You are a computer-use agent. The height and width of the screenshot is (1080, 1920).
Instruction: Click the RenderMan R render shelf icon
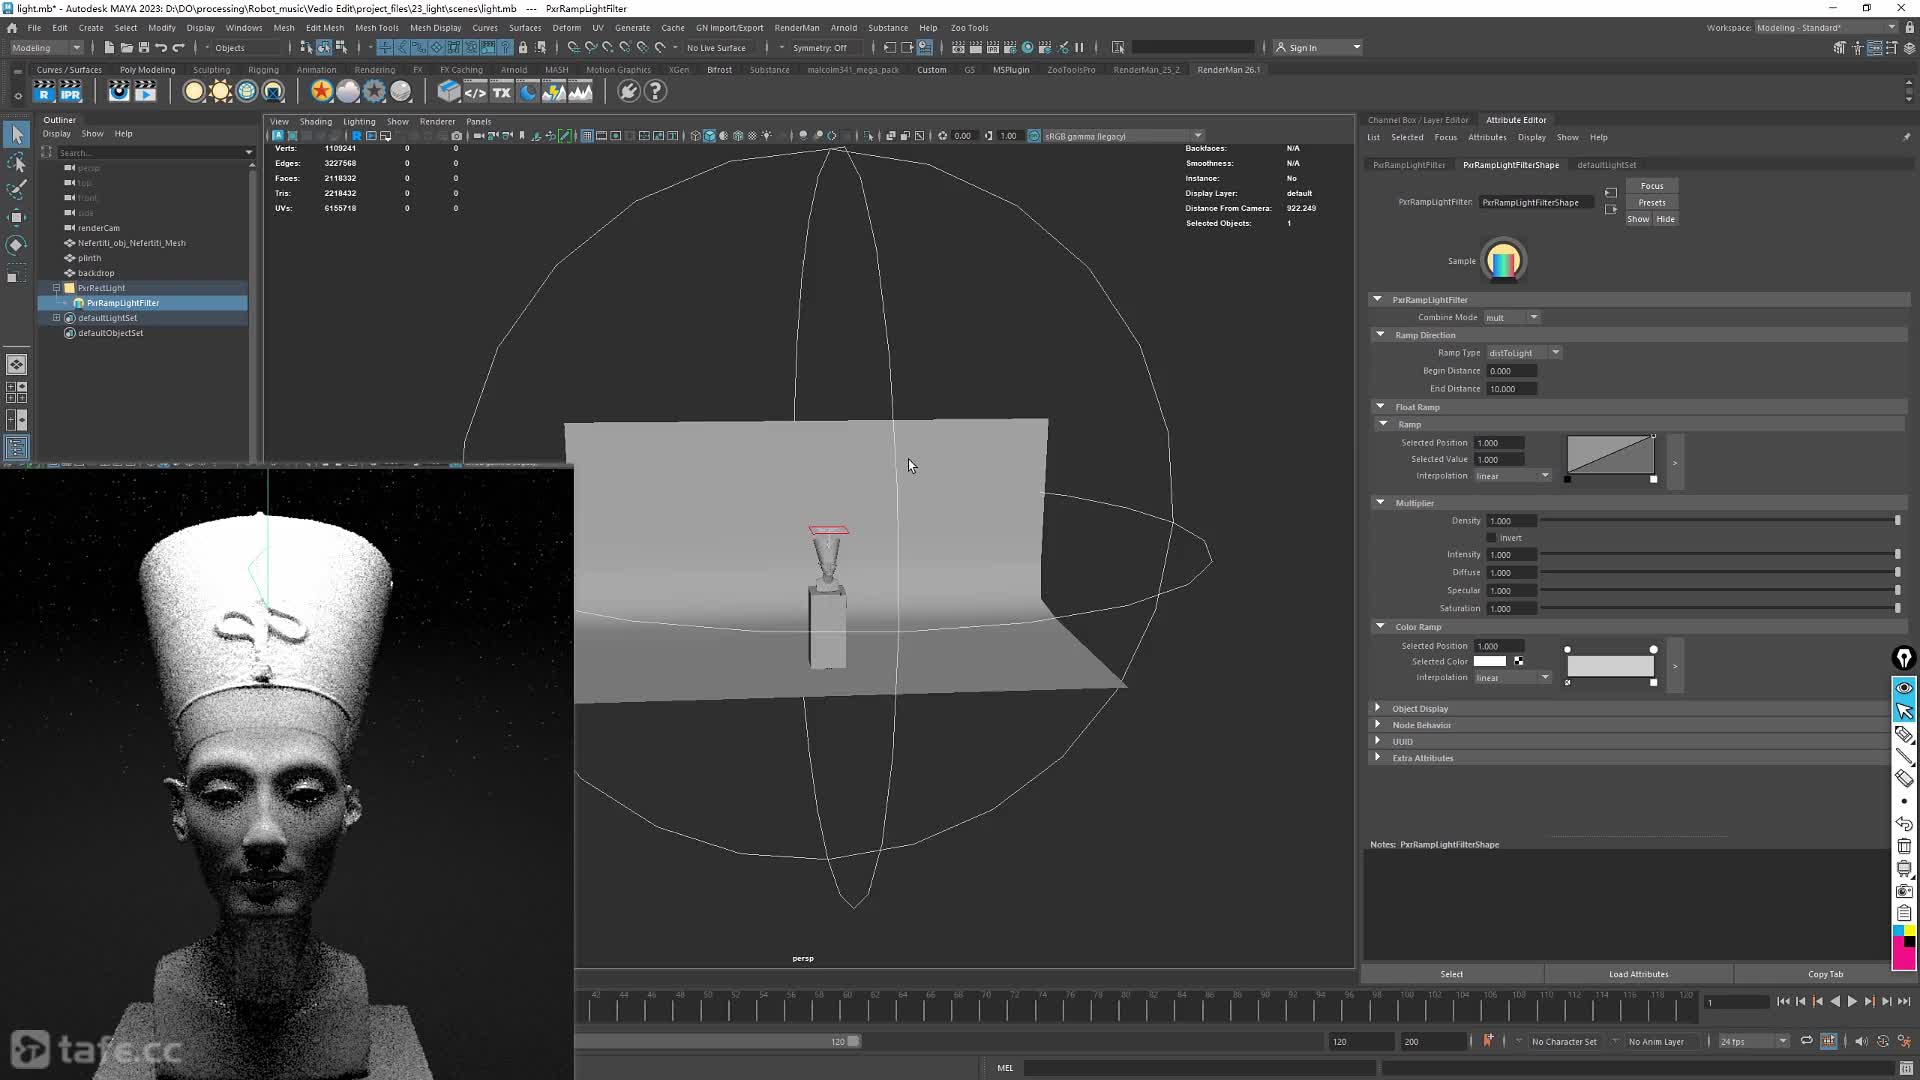point(43,92)
